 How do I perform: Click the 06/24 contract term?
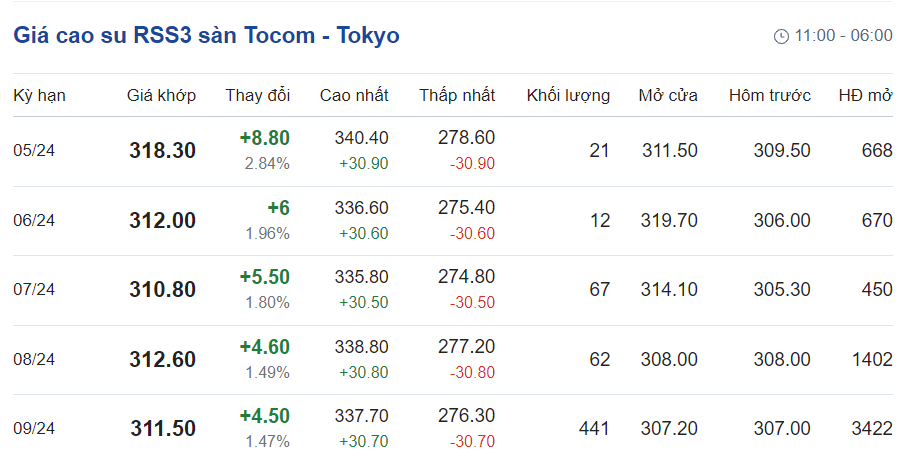[x=34, y=221]
